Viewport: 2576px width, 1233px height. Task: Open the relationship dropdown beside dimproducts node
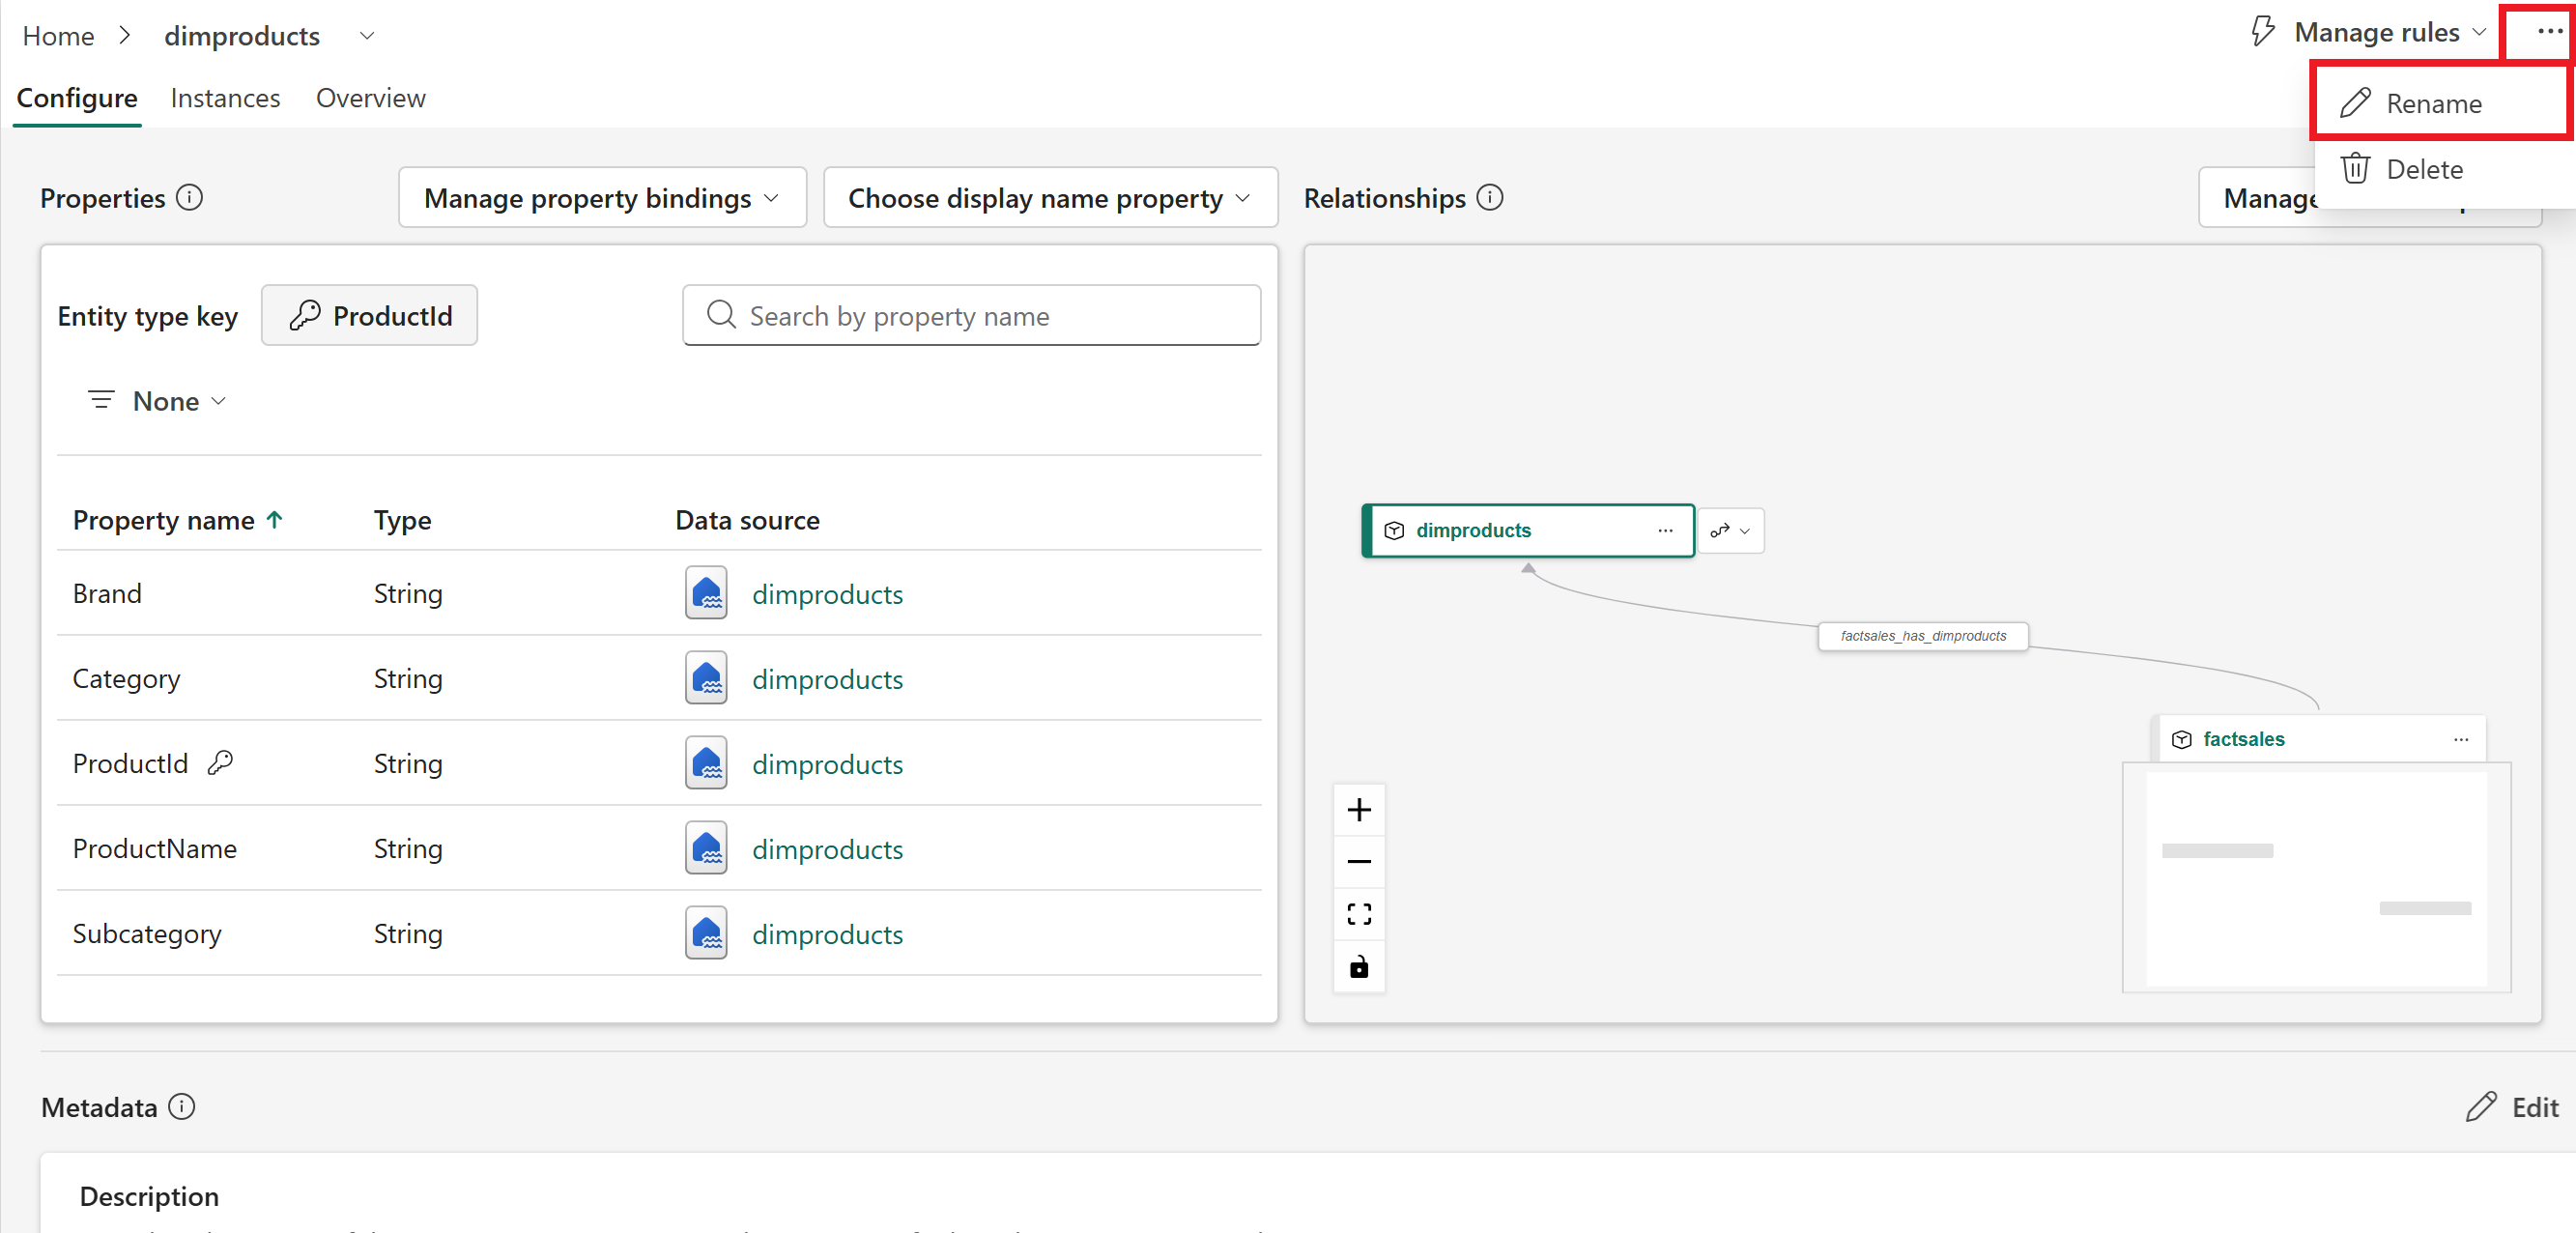tap(1730, 530)
